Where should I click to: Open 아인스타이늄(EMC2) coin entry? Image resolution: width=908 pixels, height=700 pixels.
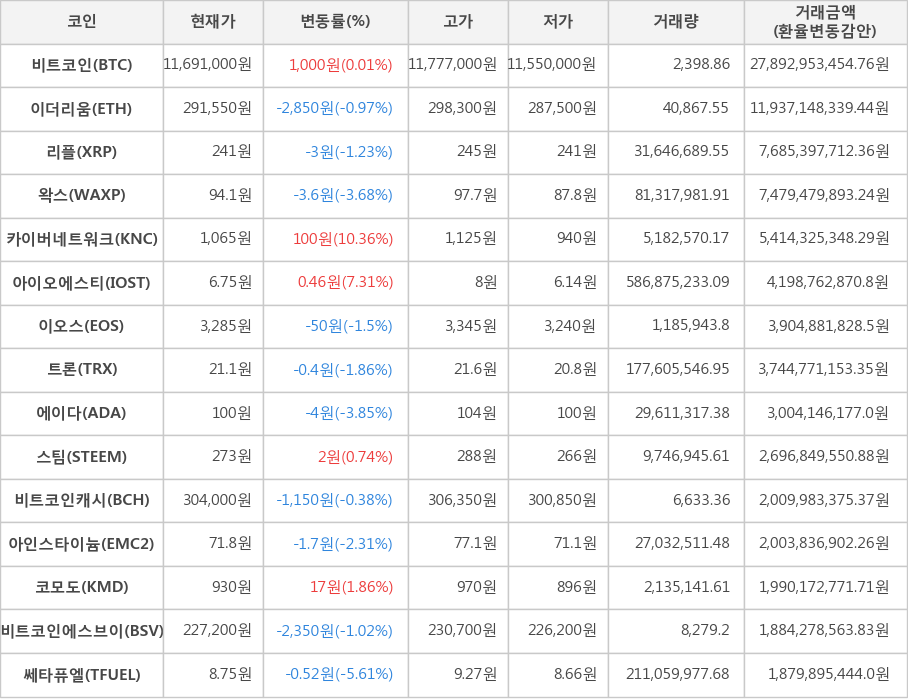pyautogui.click(x=82, y=544)
